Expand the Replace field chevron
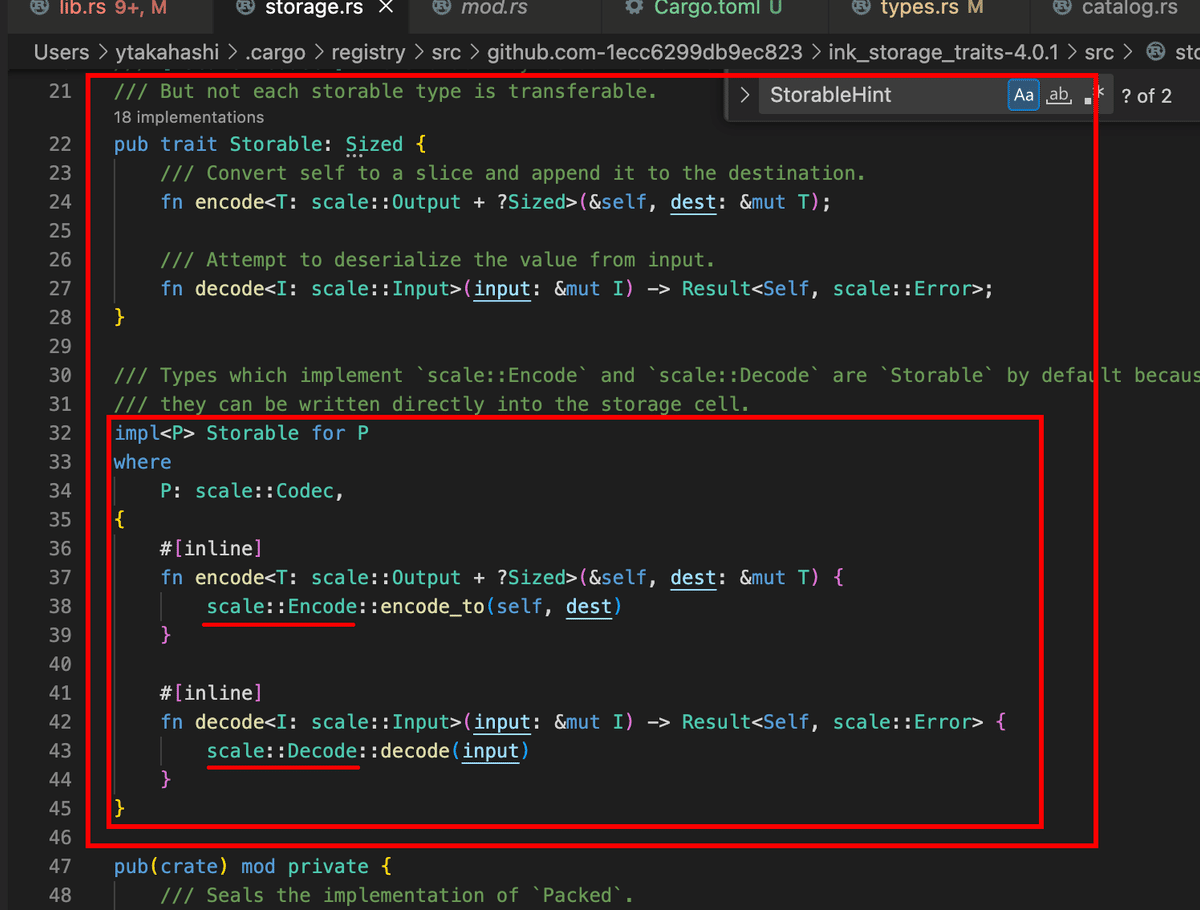The height and width of the screenshot is (910, 1200). click(744, 96)
